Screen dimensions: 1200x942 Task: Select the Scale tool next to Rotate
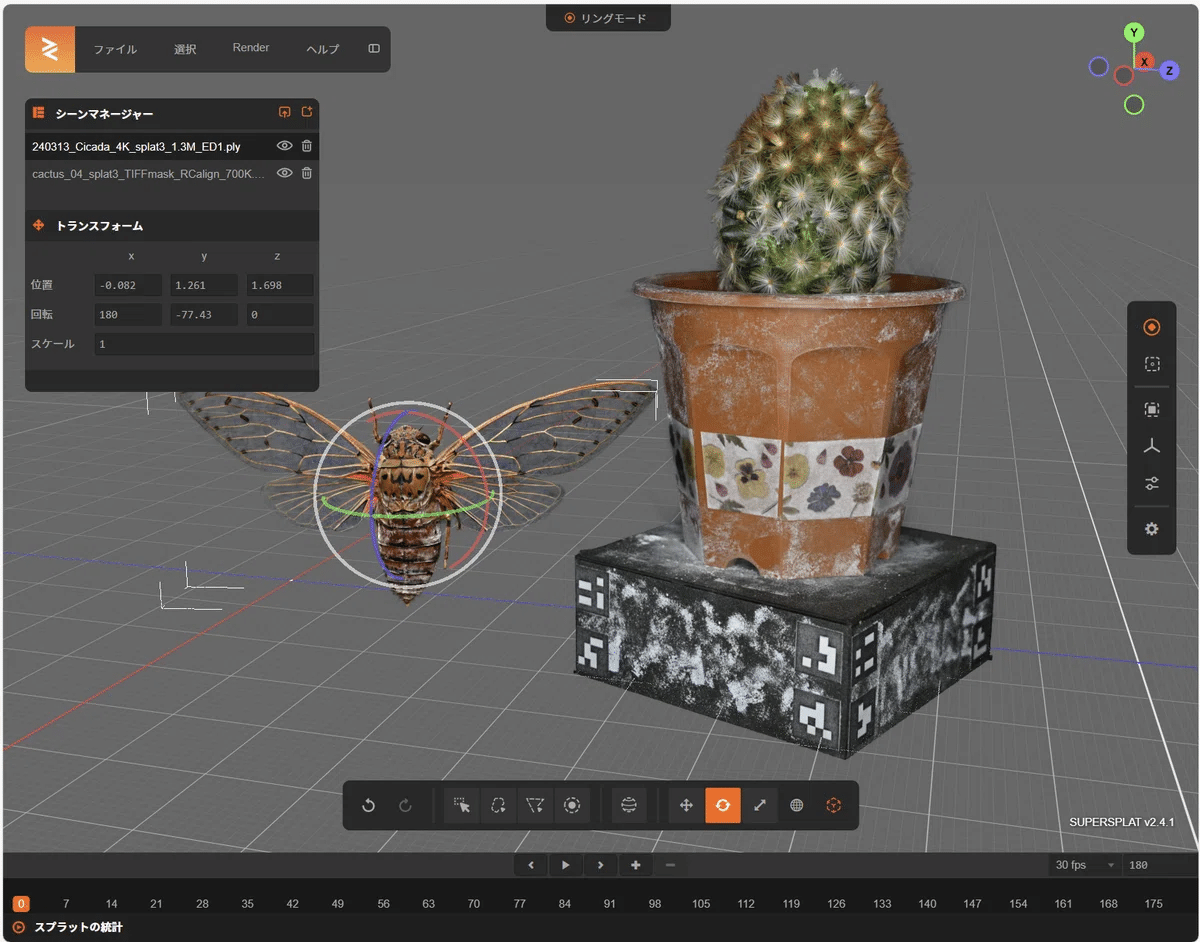pos(760,805)
